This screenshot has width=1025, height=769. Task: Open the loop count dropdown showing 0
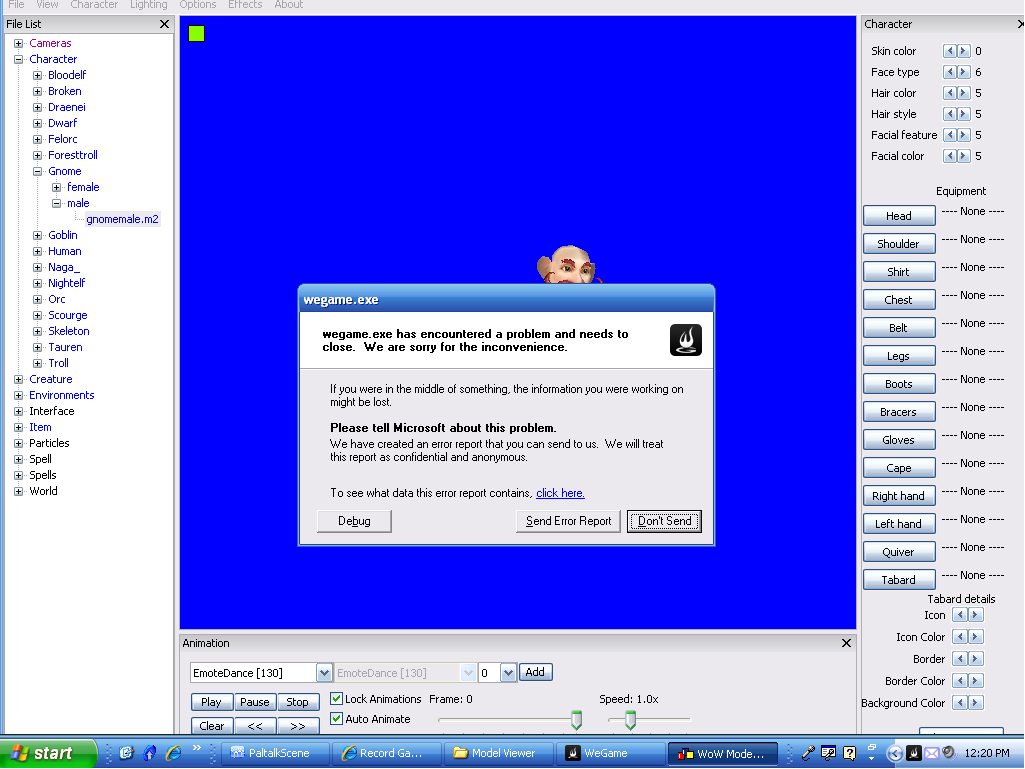click(508, 673)
